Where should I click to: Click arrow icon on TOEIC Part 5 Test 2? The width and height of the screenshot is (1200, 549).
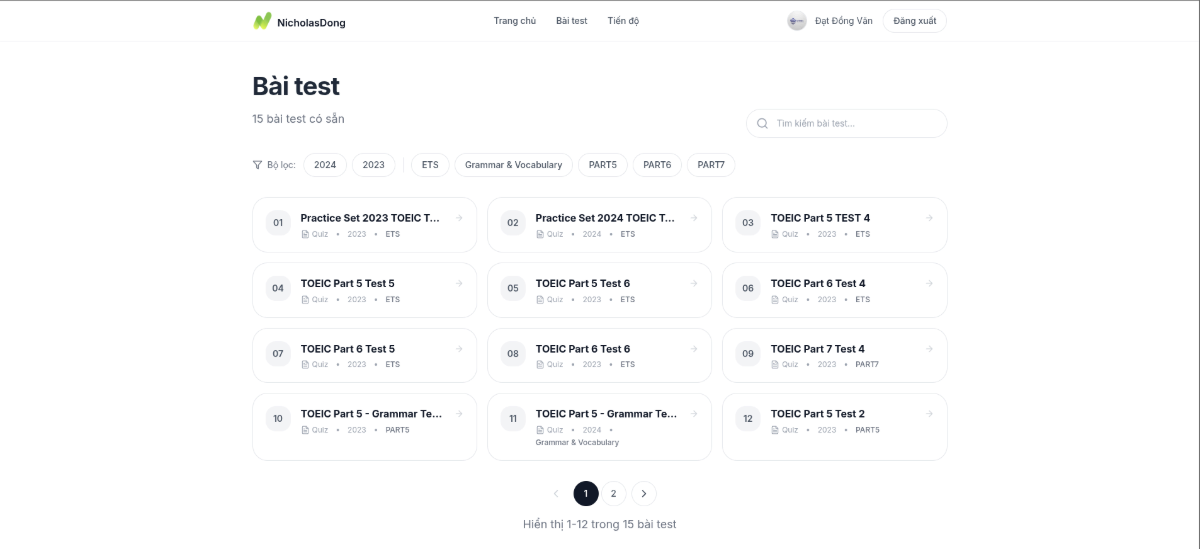[929, 414]
